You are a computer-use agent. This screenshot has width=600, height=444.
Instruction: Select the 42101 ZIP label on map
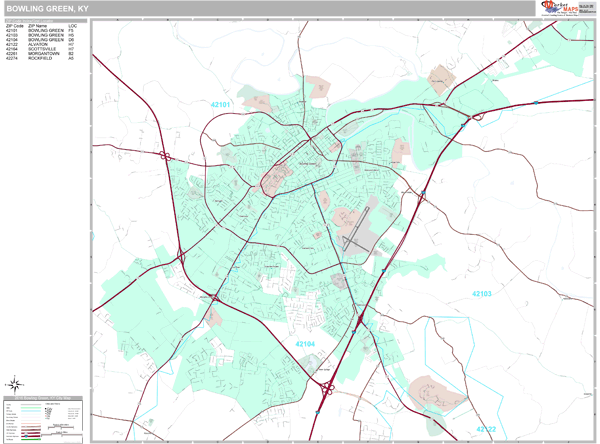tap(220, 104)
